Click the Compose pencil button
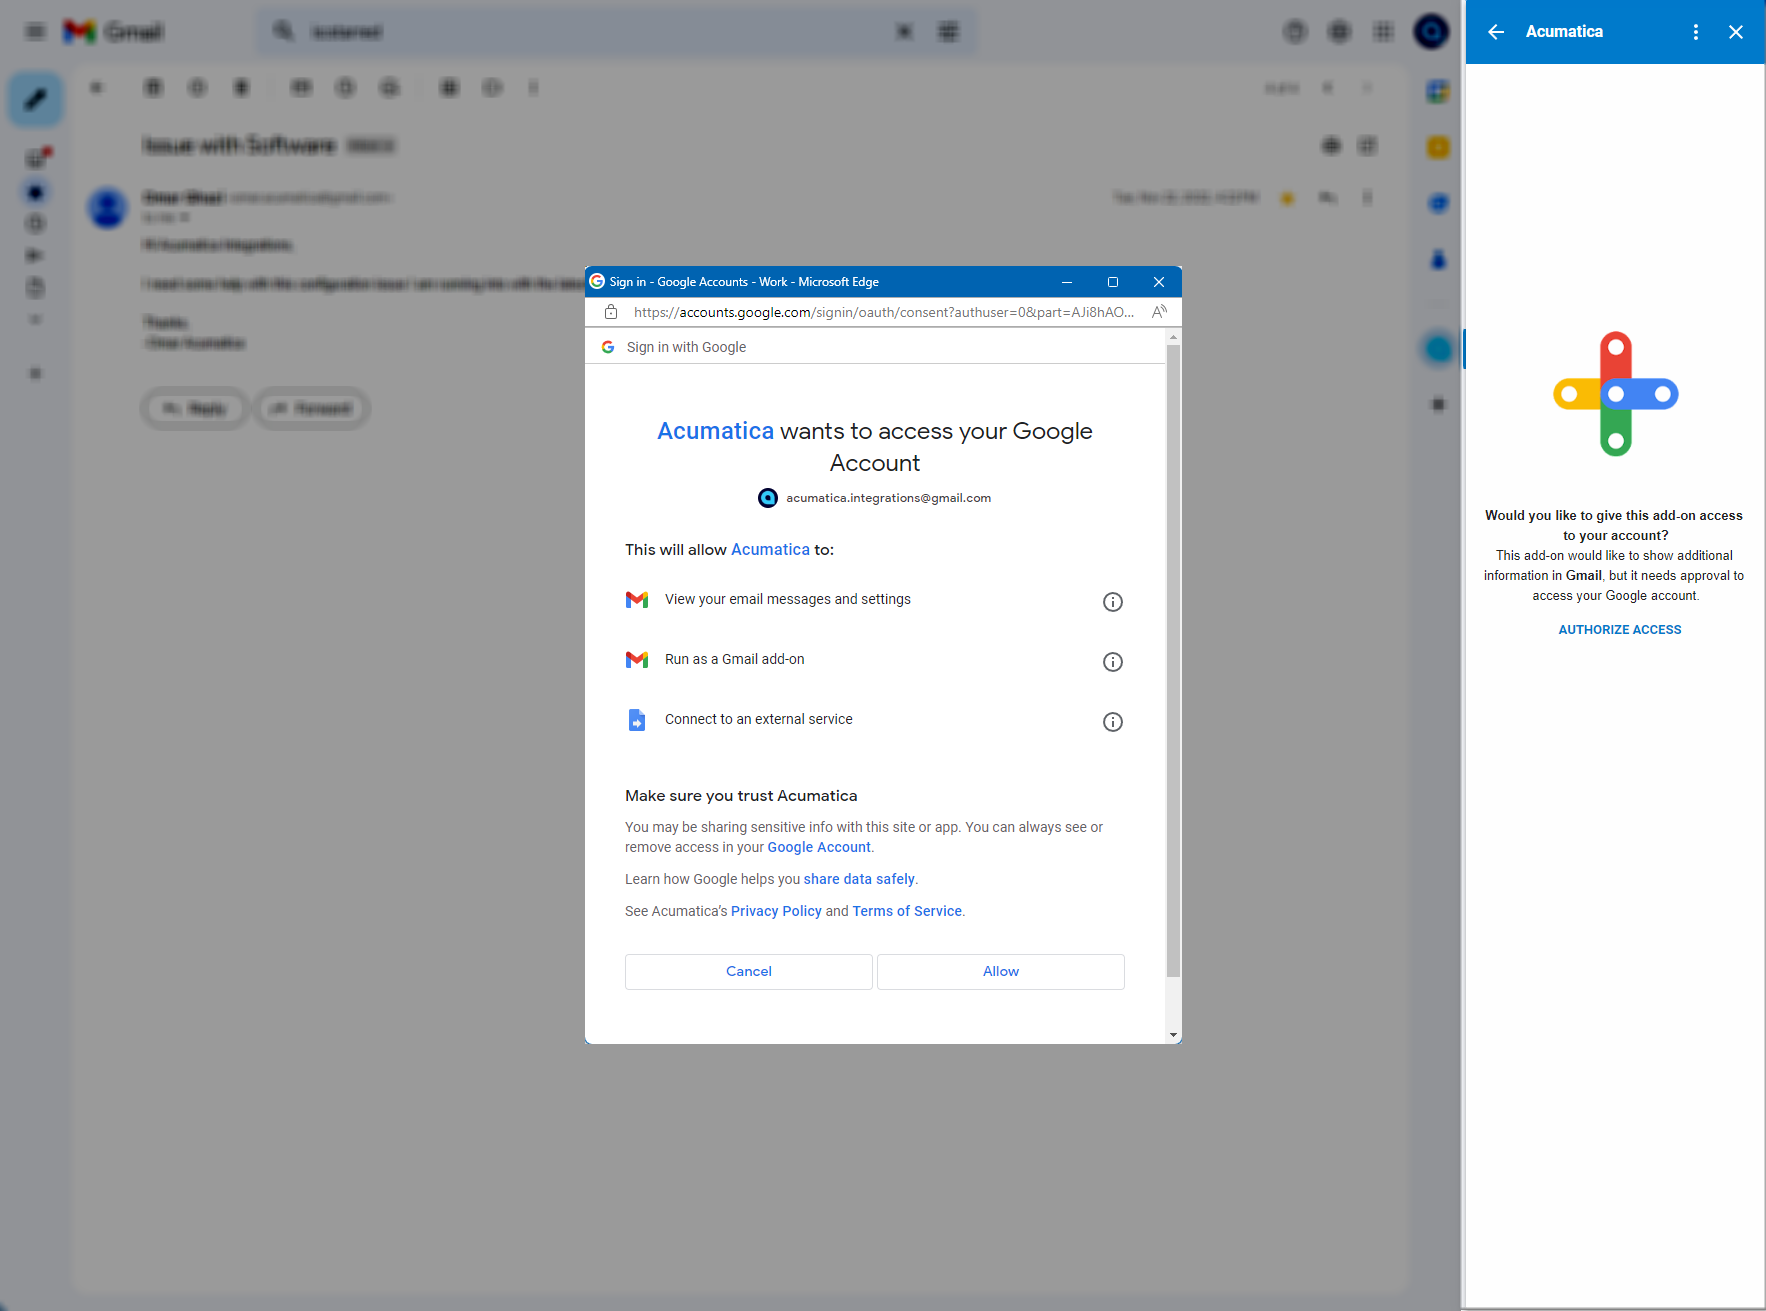 [36, 99]
